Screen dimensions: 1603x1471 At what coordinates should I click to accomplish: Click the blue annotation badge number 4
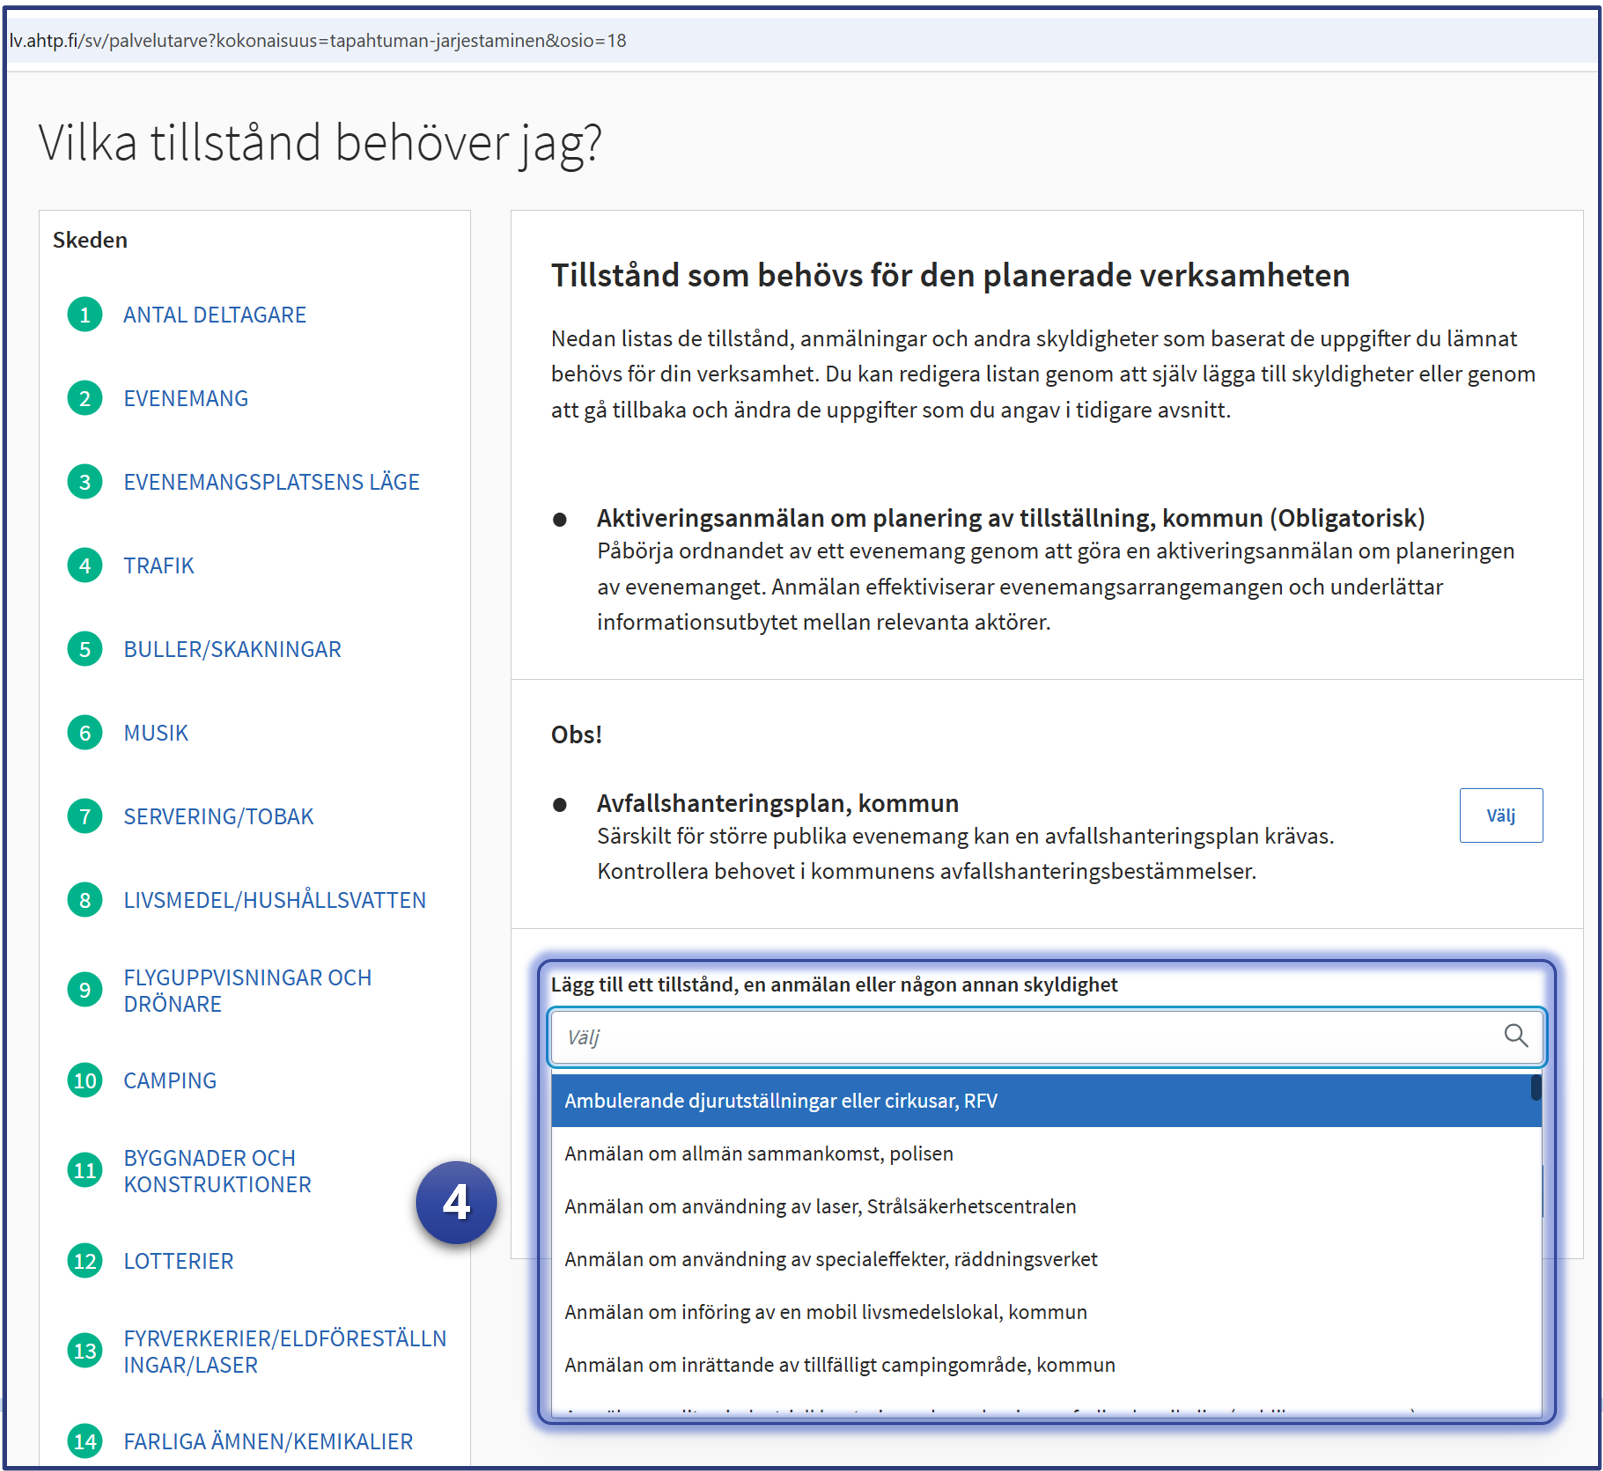456,1202
